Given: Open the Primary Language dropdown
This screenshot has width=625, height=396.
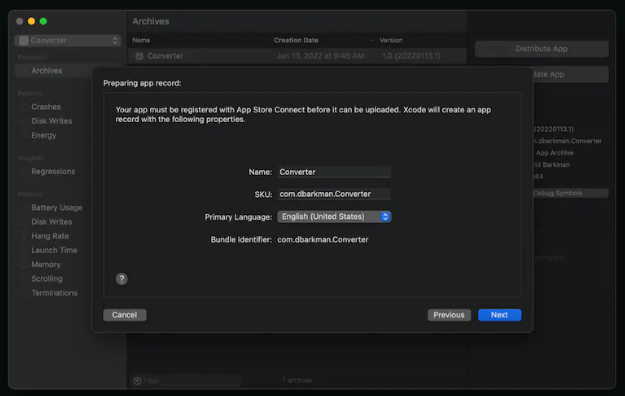Looking at the screenshot, I should (x=334, y=217).
